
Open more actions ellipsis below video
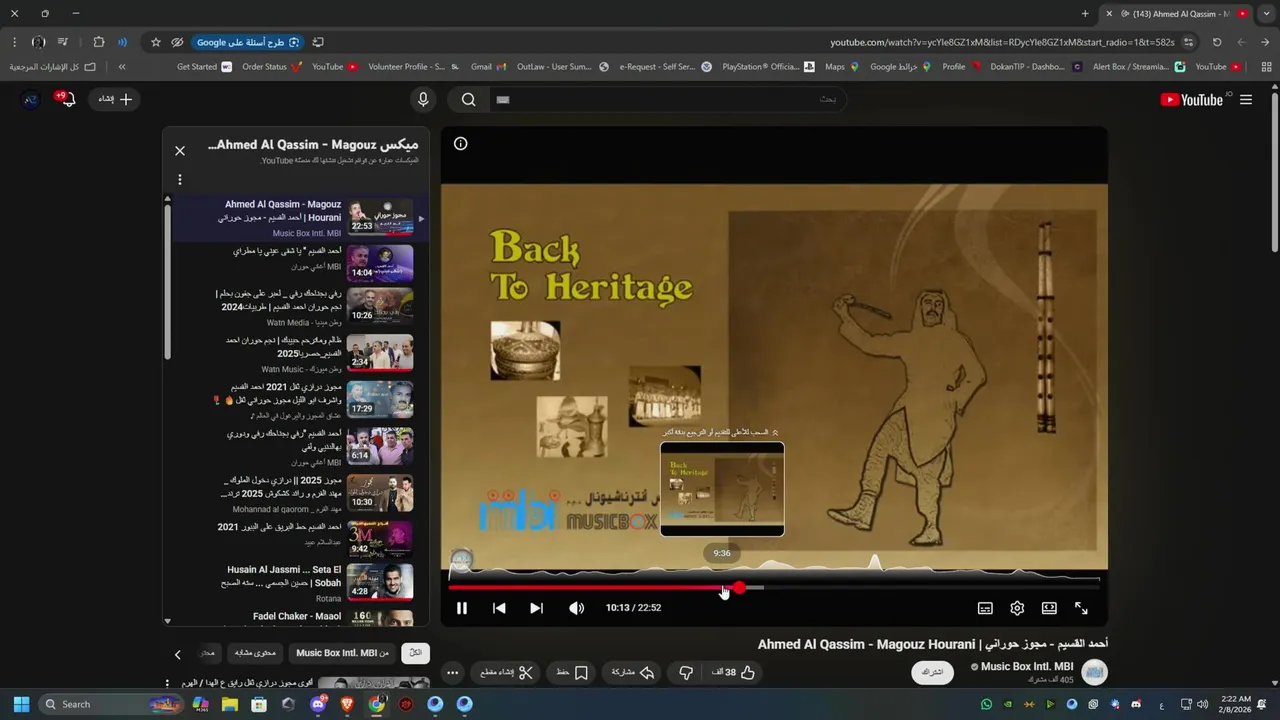coord(452,673)
